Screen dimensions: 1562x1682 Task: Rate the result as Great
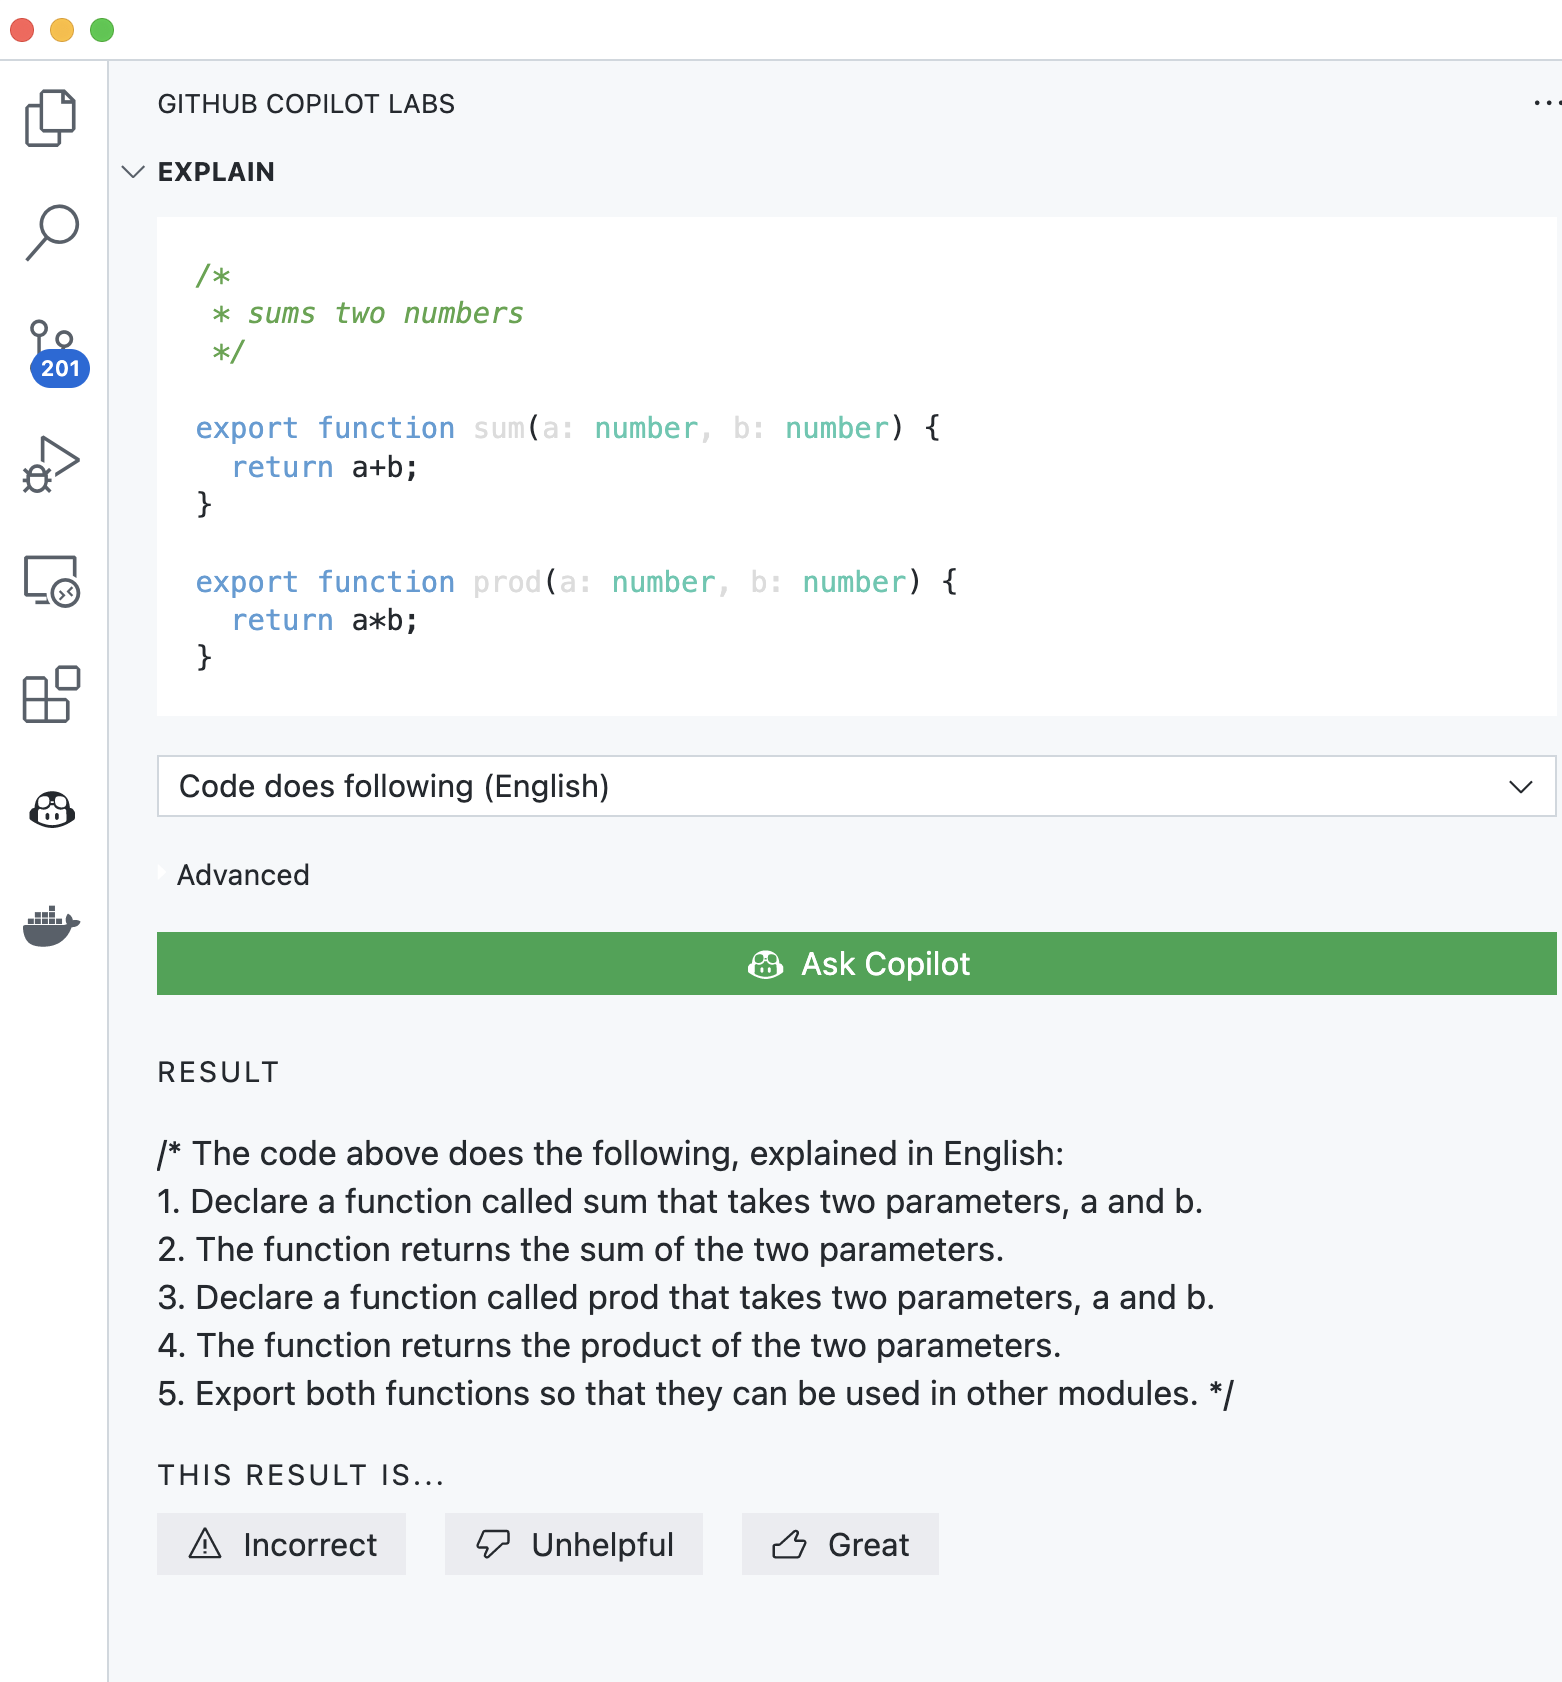tap(840, 1545)
